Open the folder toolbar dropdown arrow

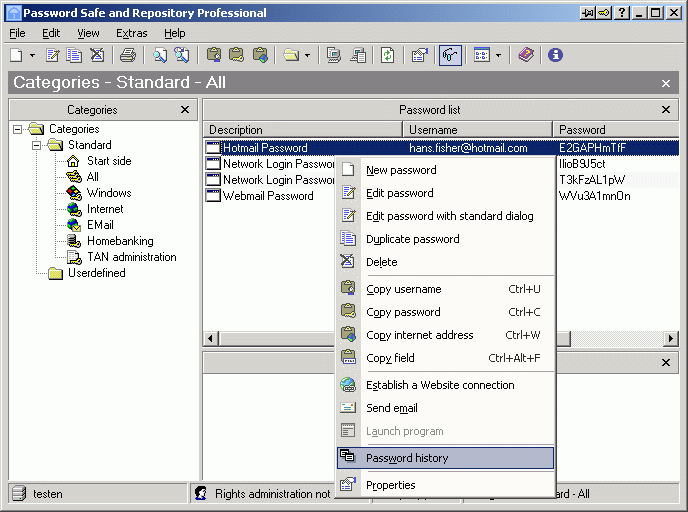(307, 55)
